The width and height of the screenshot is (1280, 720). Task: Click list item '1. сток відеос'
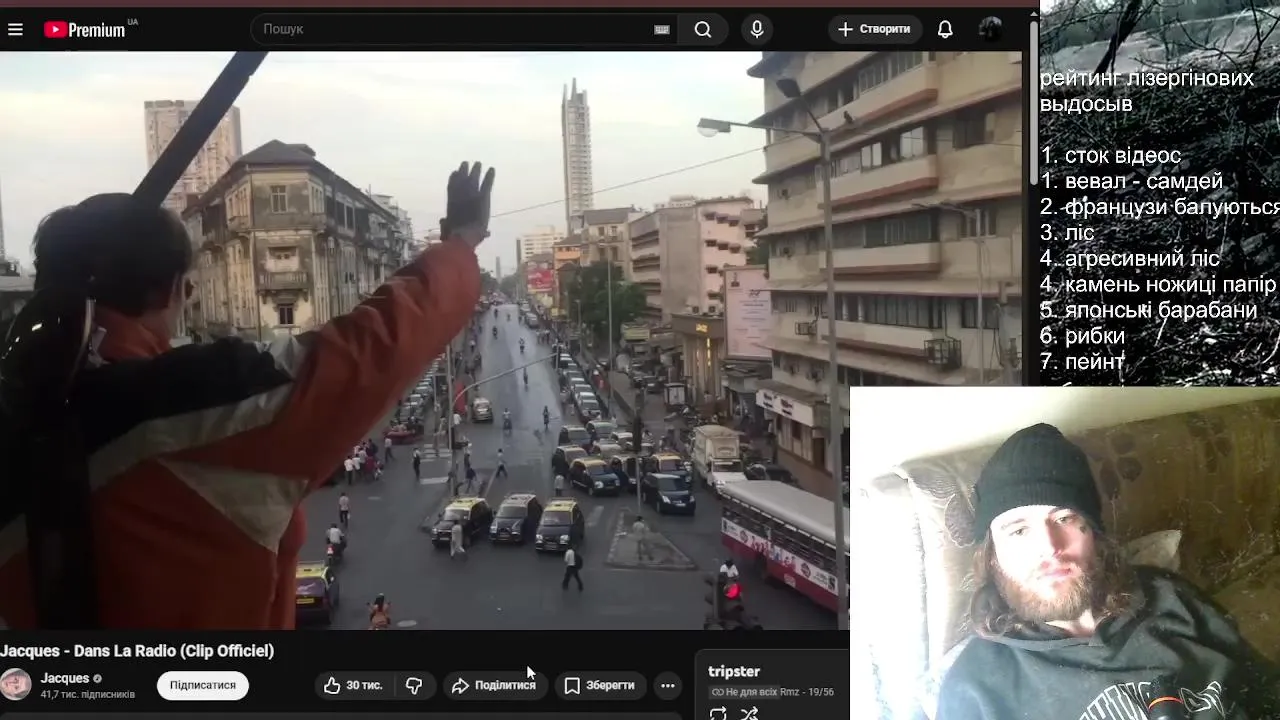pyautogui.click(x=1111, y=155)
